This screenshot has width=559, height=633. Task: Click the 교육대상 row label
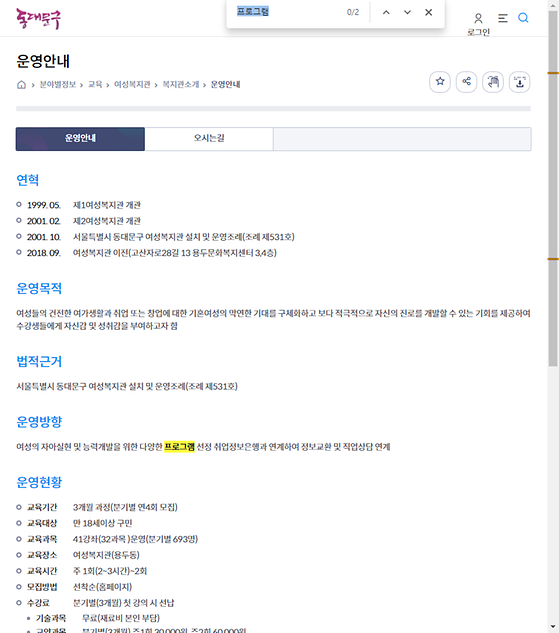[x=42, y=524]
